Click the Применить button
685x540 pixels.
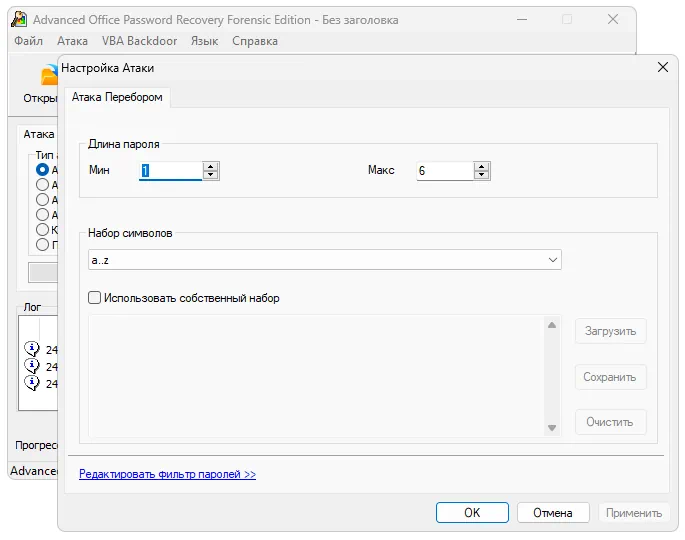(x=634, y=512)
